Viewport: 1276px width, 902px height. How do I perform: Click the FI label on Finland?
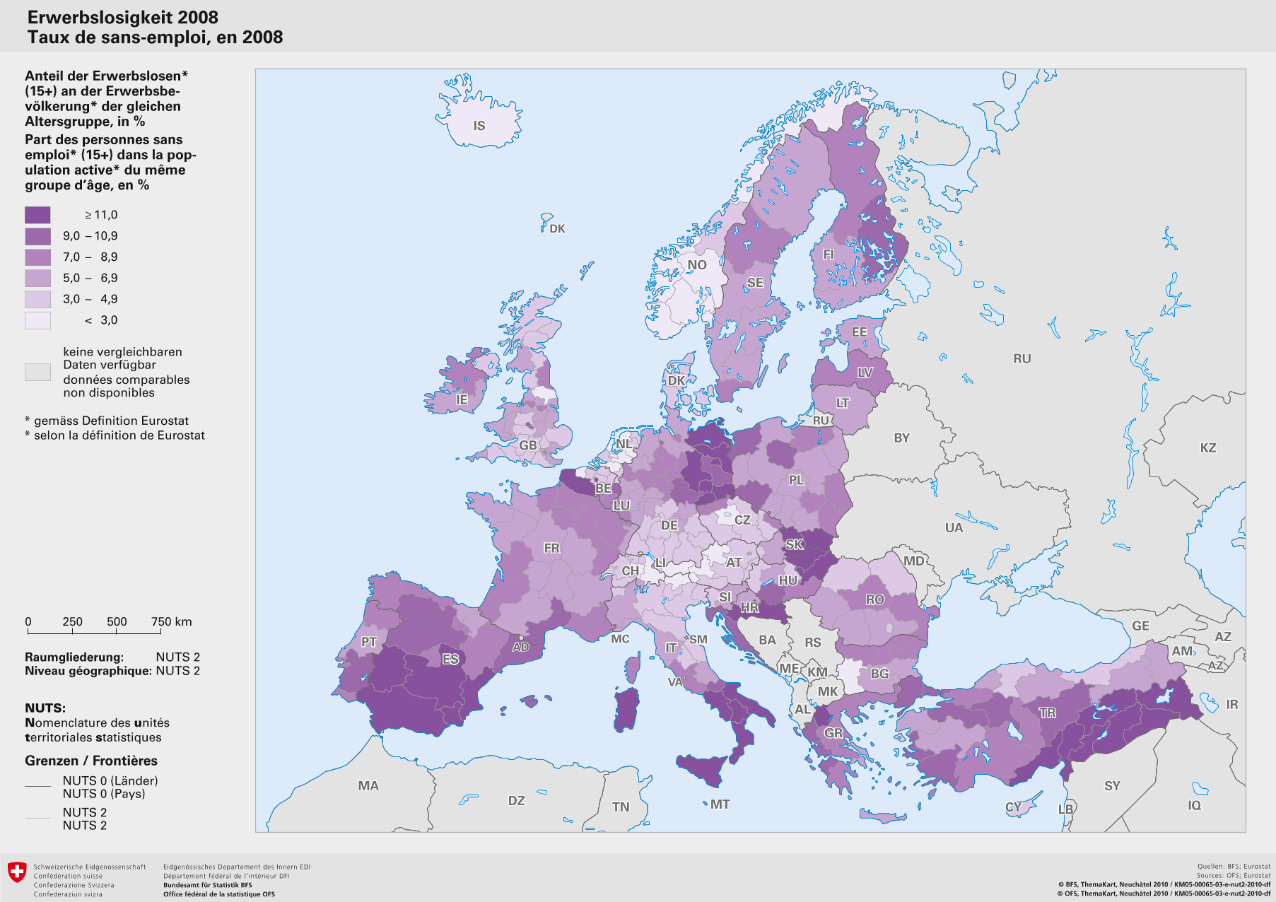pyautogui.click(x=828, y=255)
